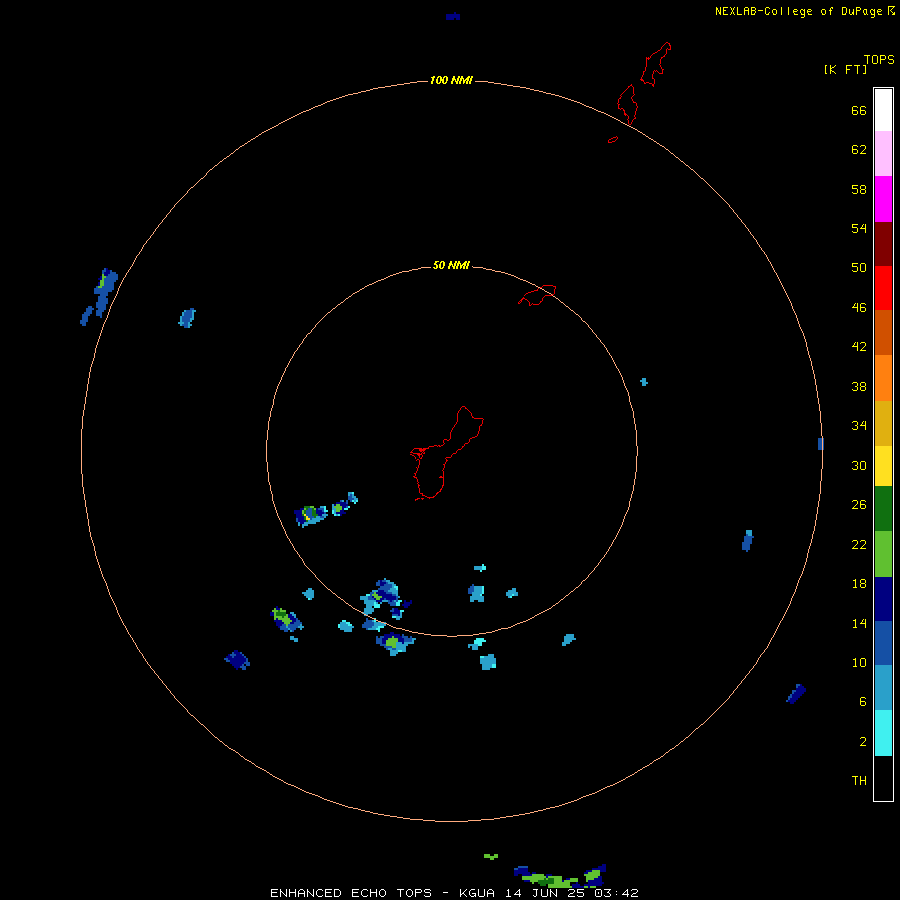The width and height of the screenshot is (900, 900).
Task: Click the 'TOPS' legend title
Action: coord(879,59)
